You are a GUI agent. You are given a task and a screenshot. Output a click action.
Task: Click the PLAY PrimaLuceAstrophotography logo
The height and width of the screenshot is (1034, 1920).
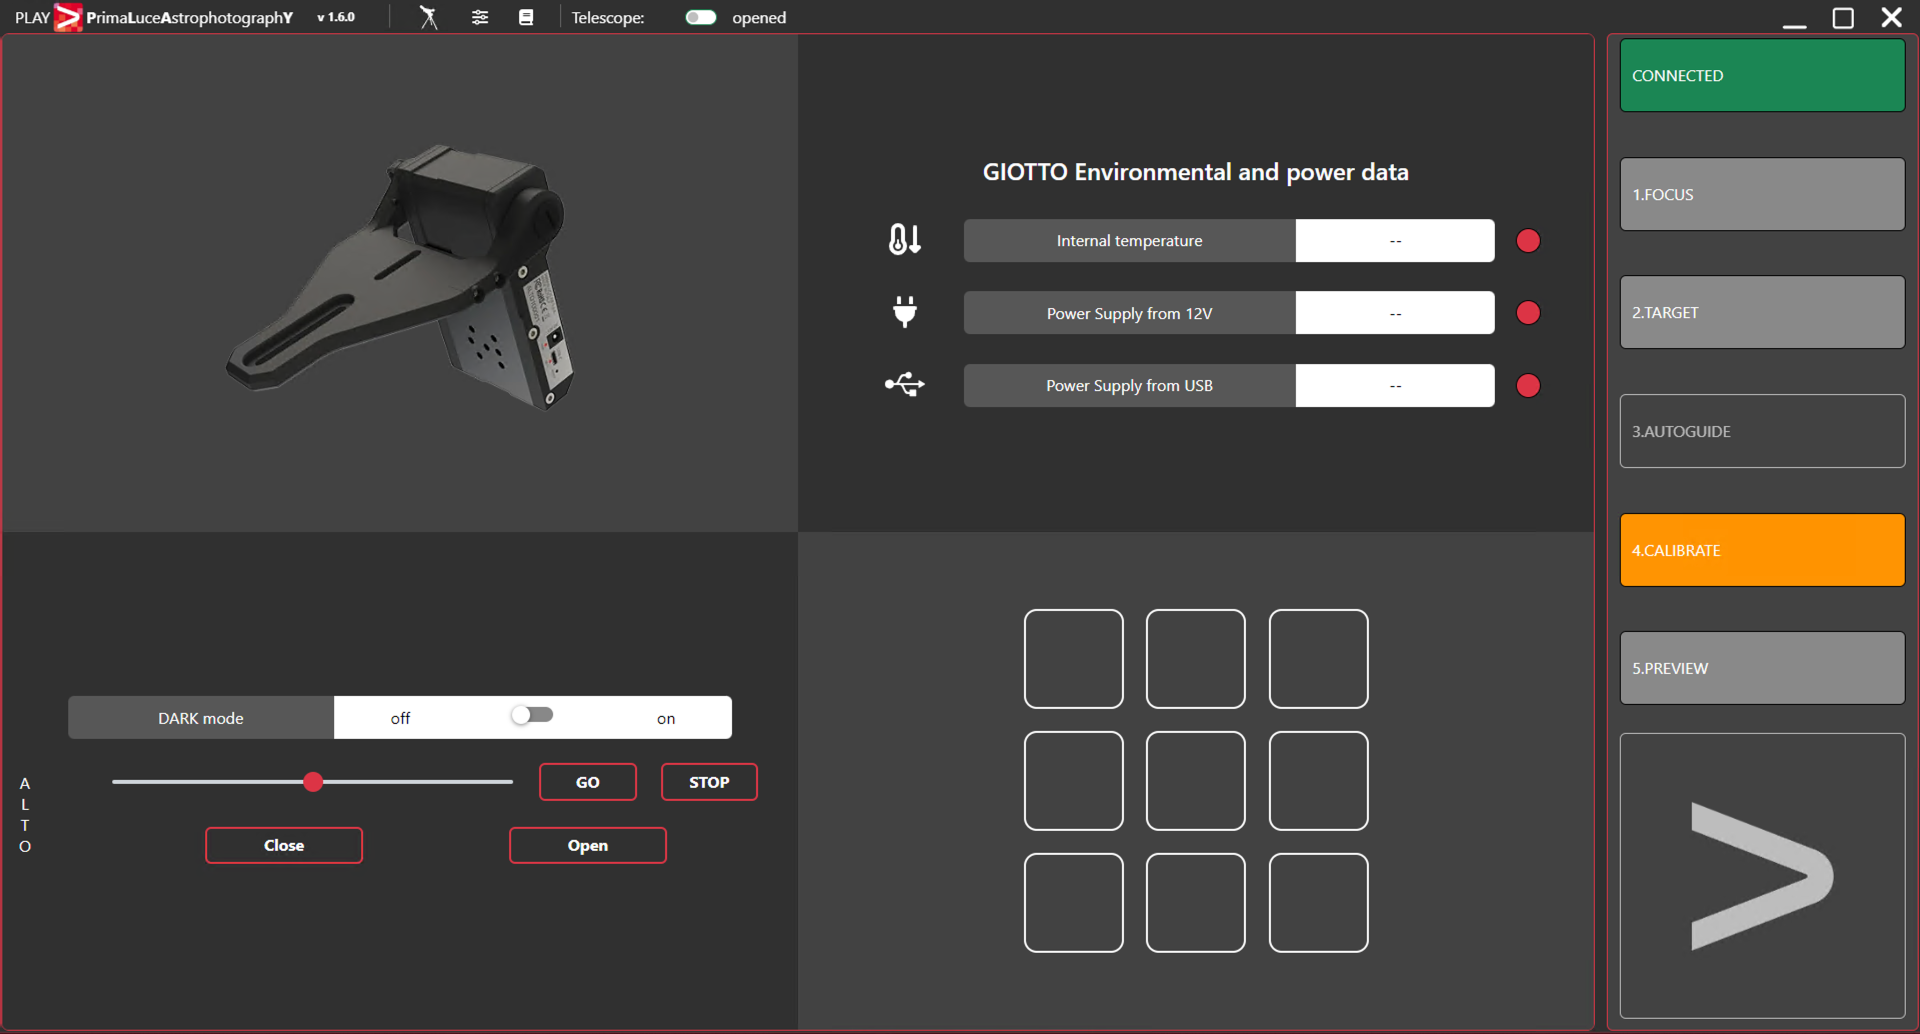[154, 17]
